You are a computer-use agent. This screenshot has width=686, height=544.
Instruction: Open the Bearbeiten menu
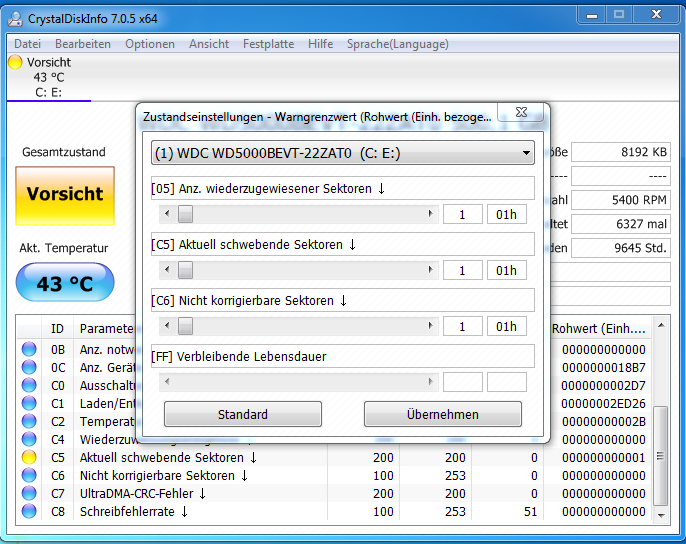click(83, 44)
